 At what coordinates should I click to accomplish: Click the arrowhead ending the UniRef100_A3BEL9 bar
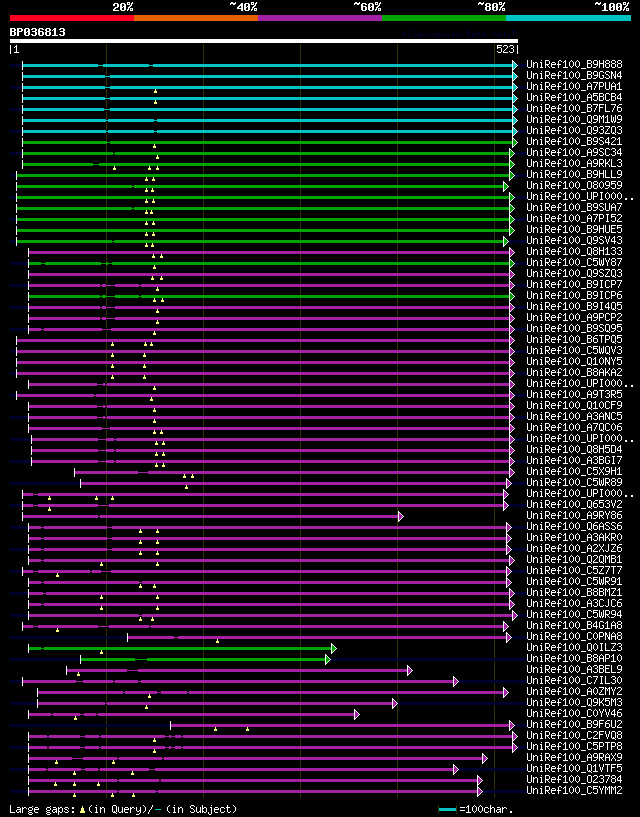410,671
